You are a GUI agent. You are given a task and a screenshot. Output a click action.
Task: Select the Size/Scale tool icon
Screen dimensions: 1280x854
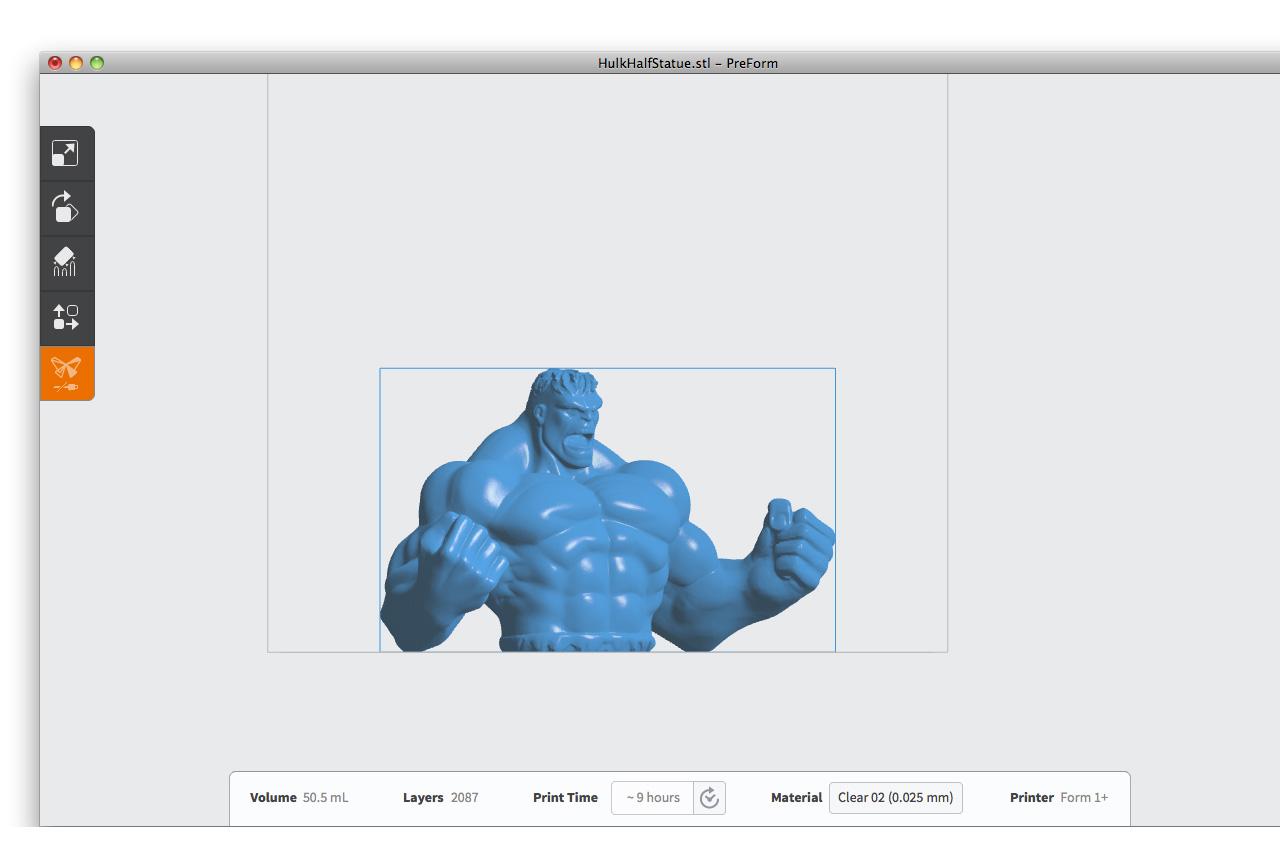pos(65,153)
